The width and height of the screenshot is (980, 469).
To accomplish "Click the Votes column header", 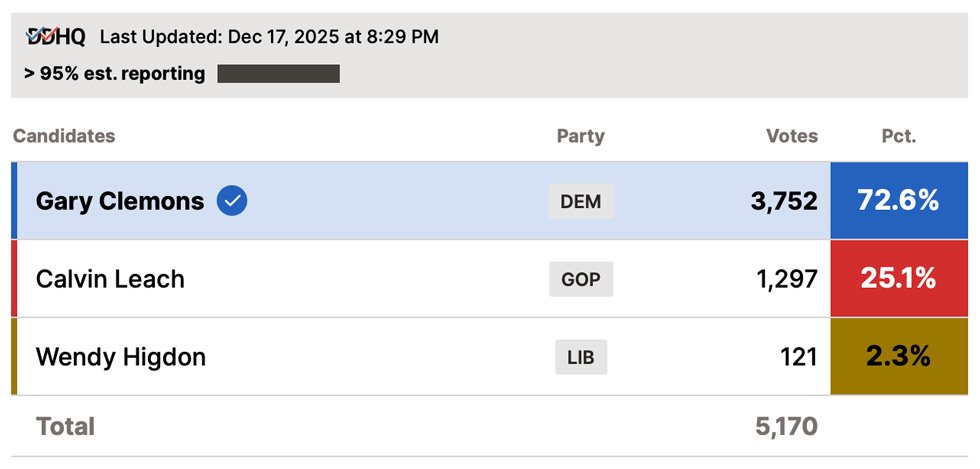I will (x=791, y=136).
